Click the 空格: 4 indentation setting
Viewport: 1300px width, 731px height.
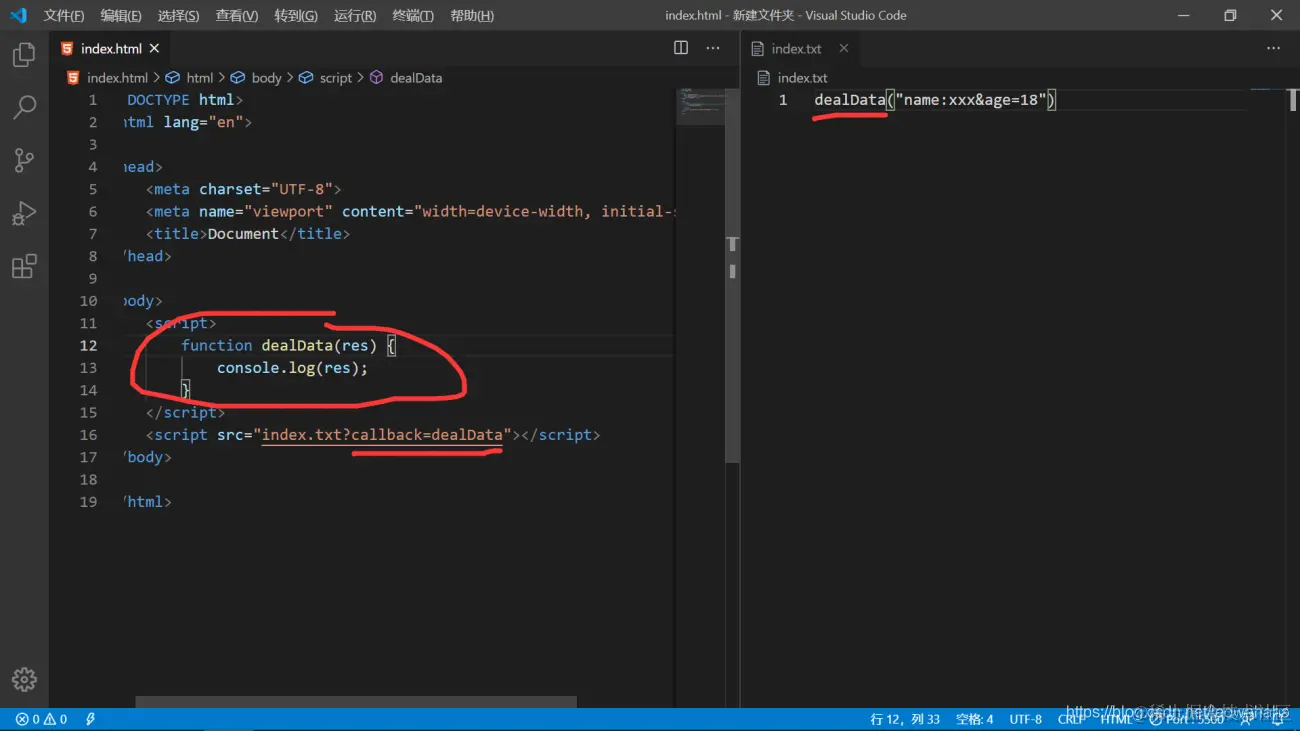point(975,719)
